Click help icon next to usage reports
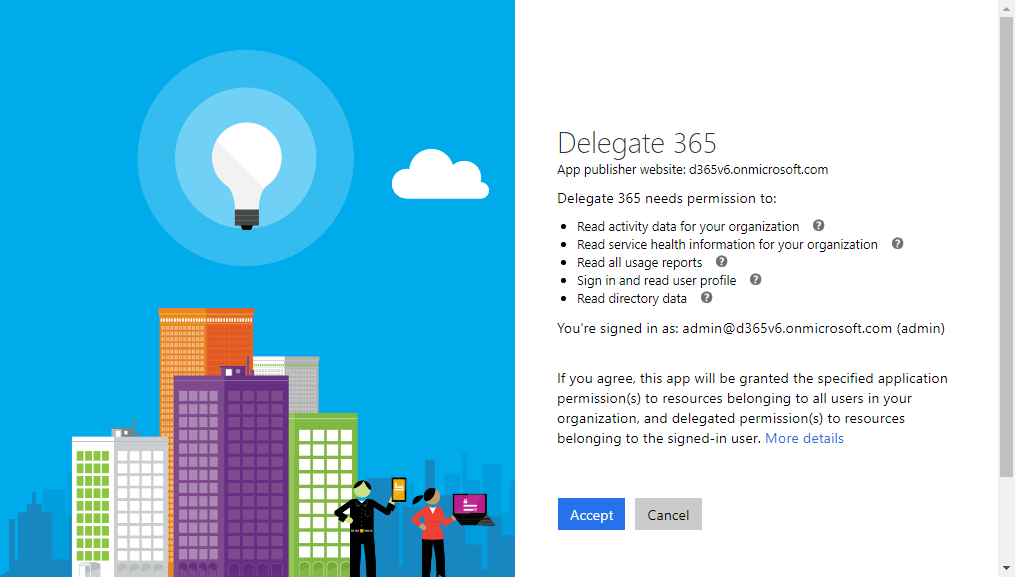 (722, 262)
